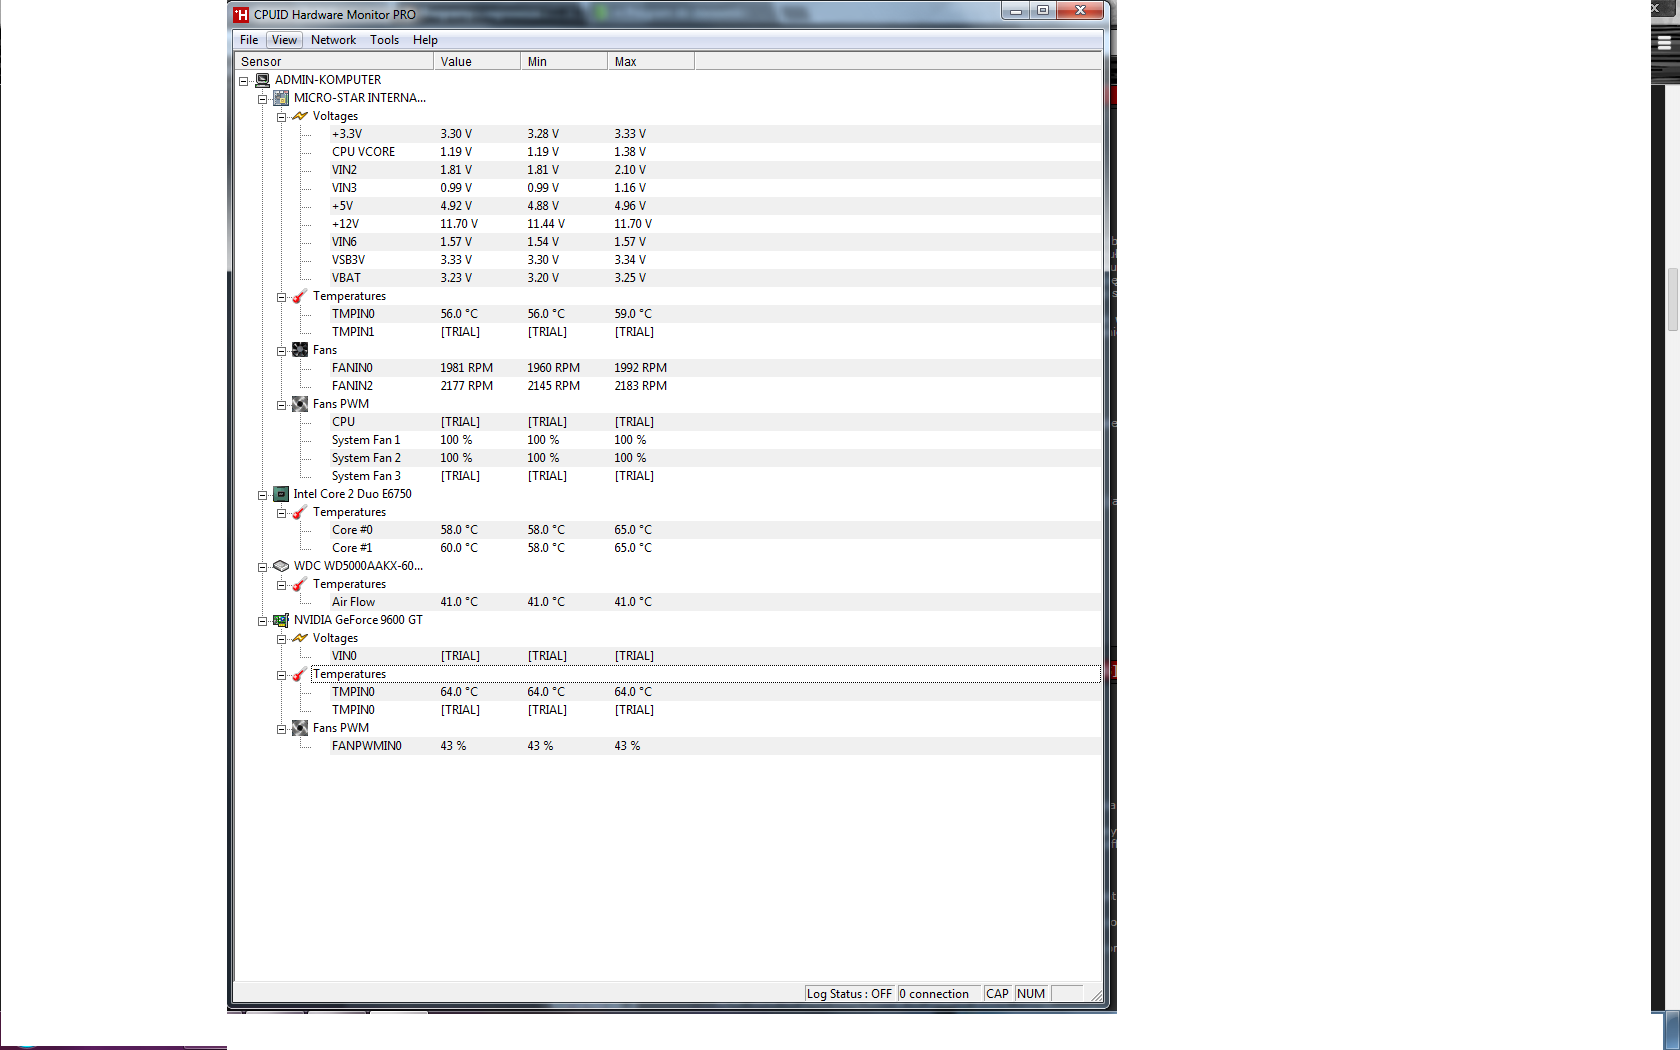1680x1050 pixels.
Task: Collapse the motherboard Fans PWM group
Action: click(281, 405)
